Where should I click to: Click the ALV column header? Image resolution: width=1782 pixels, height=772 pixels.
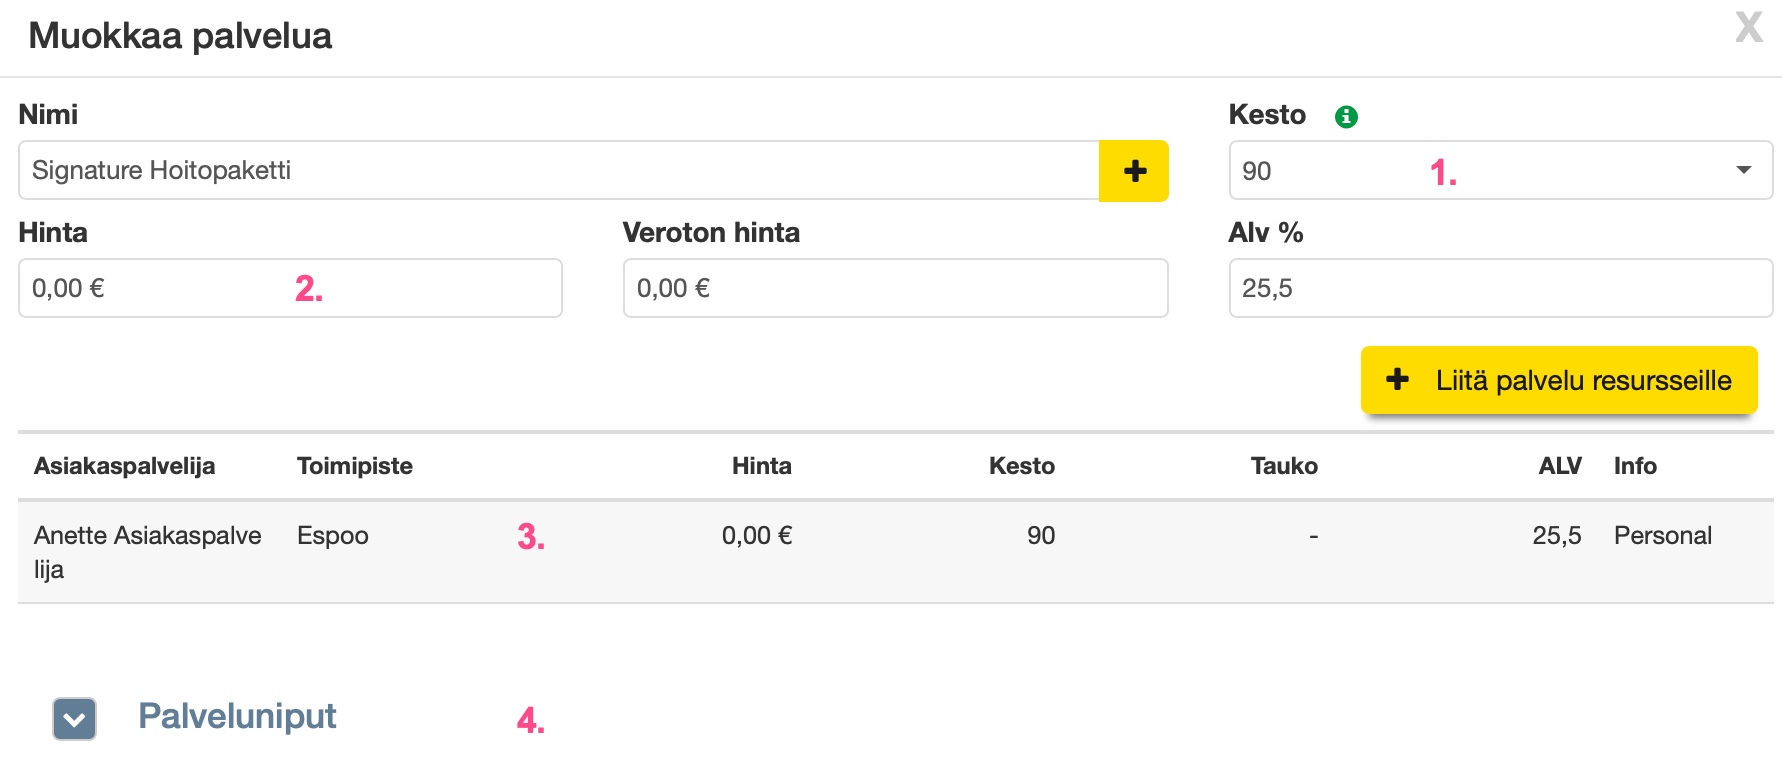[1559, 466]
